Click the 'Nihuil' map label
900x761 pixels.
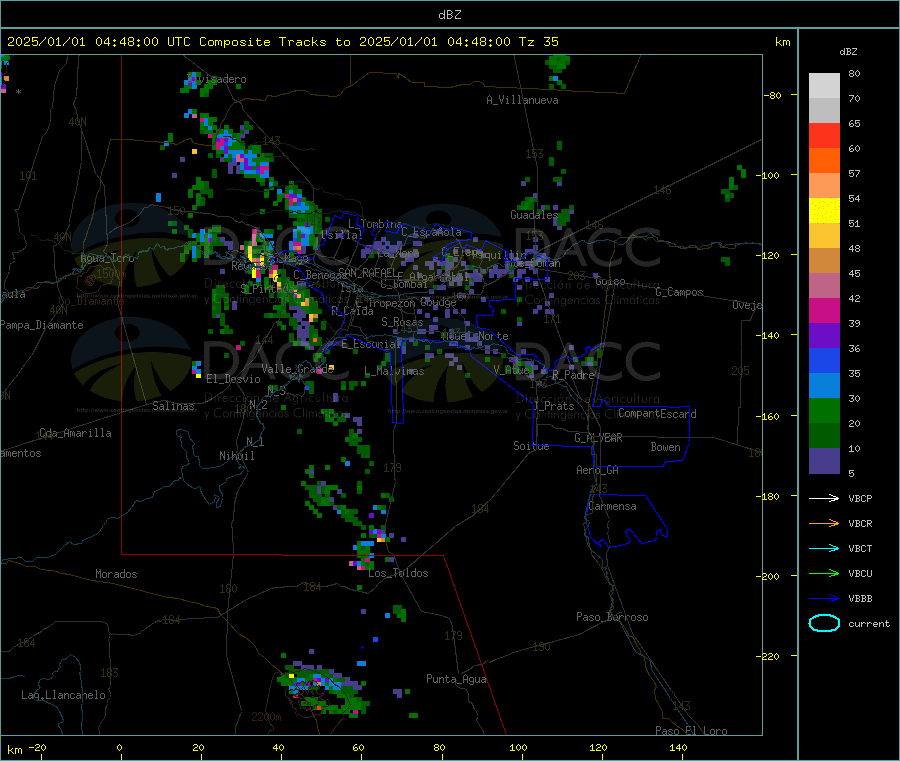[237, 456]
